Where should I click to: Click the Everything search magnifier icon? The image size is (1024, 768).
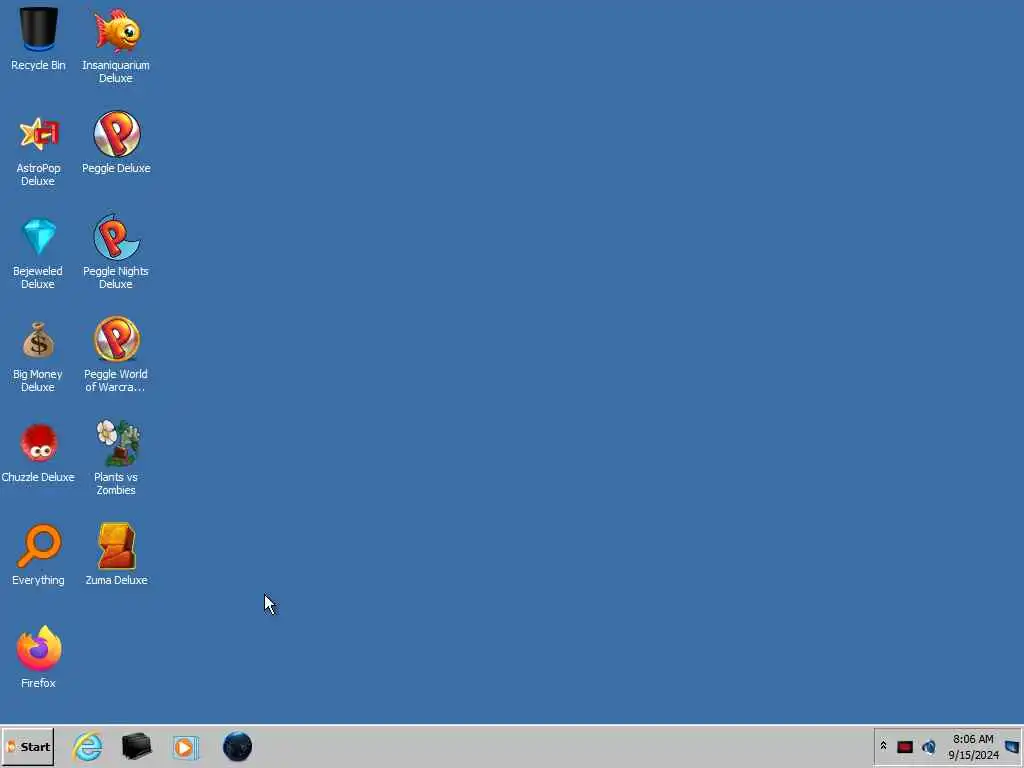(39, 546)
